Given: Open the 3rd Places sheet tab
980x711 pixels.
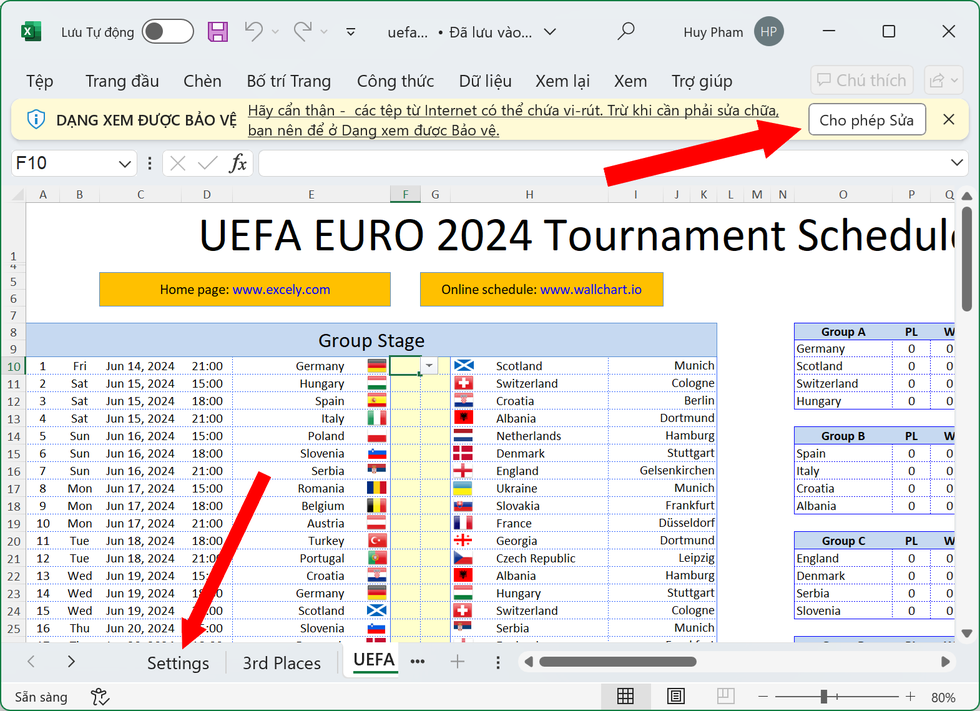Looking at the screenshot, I should click(280, 662).
